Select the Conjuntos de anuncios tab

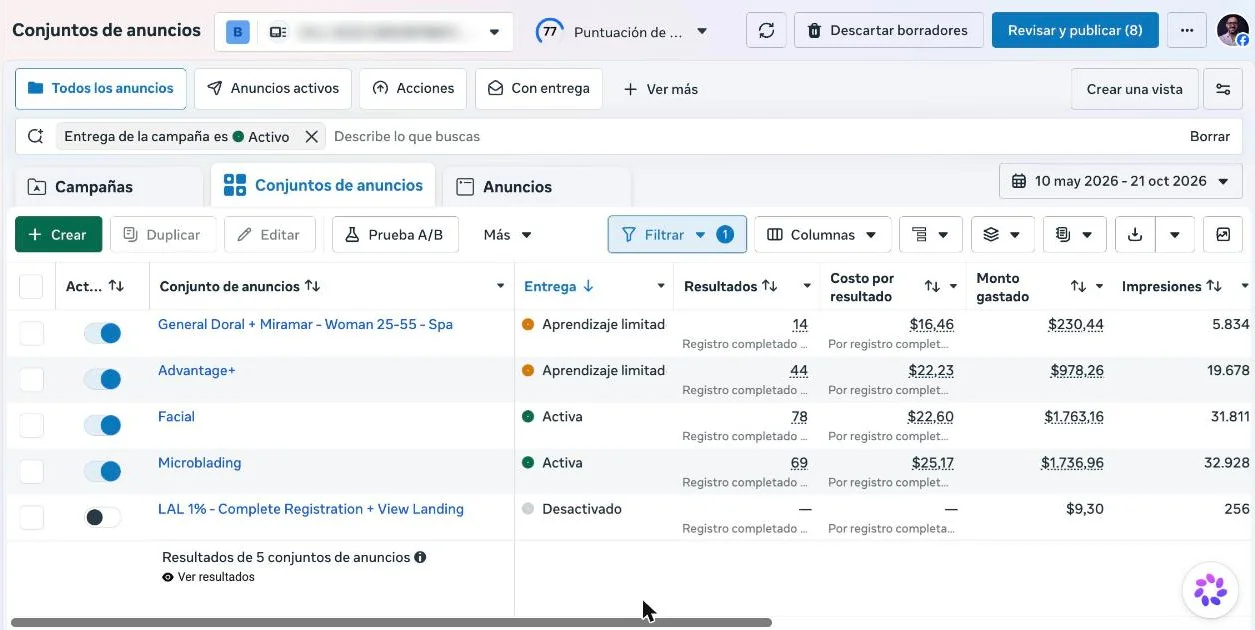pyautogui.click(x=323, y=185)
